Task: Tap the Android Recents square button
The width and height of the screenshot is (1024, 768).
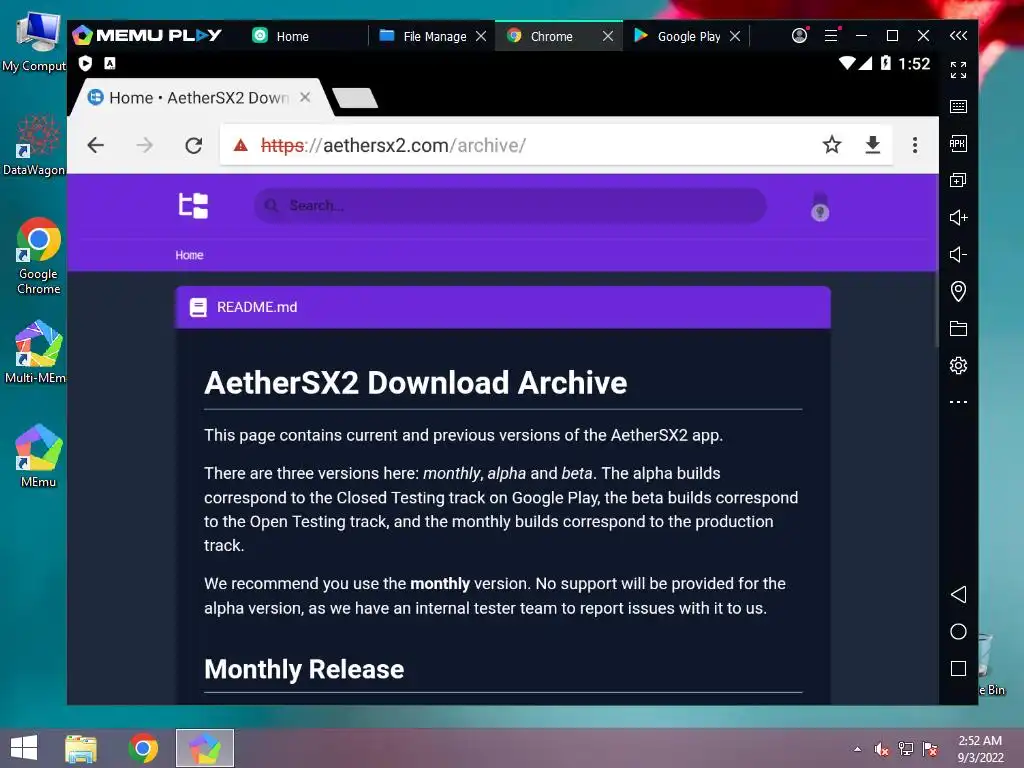Action: [x=958, y=669]
